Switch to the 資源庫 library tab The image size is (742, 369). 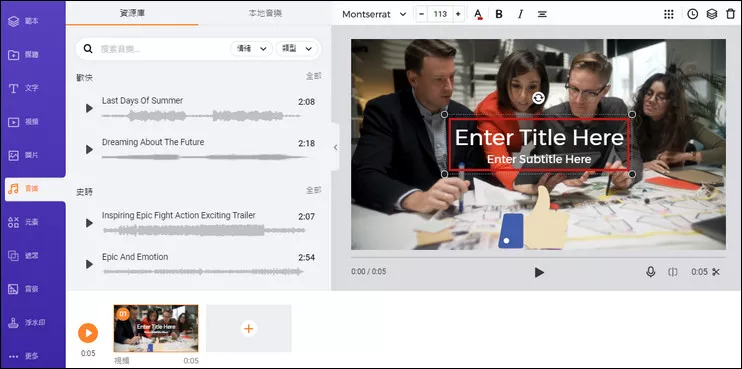[x=132, y=13]
